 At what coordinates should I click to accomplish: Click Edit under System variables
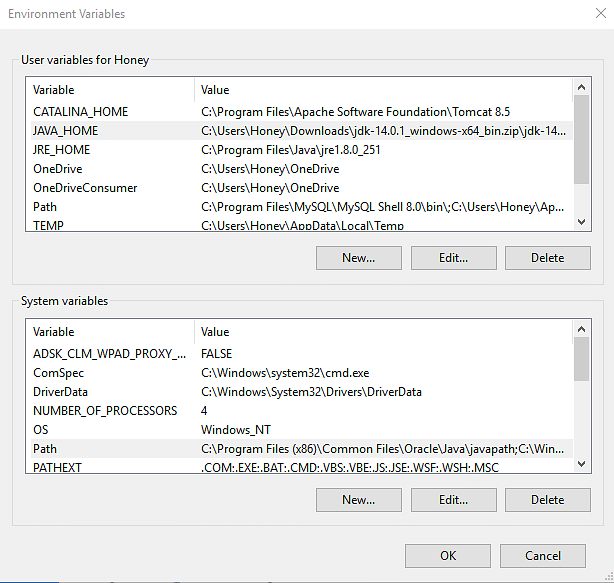point(453,500)
